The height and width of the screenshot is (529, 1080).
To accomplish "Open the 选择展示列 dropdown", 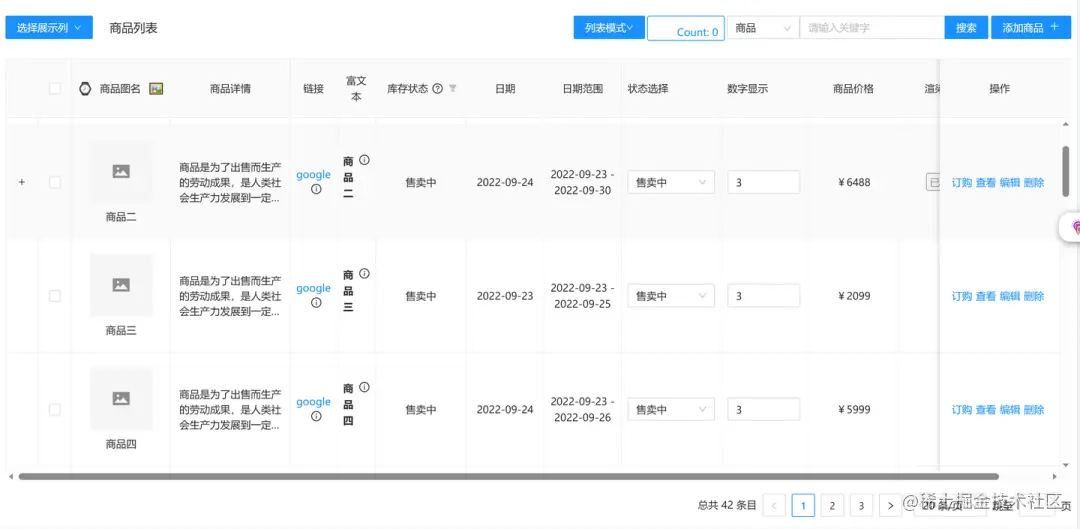I will [49, 28].
